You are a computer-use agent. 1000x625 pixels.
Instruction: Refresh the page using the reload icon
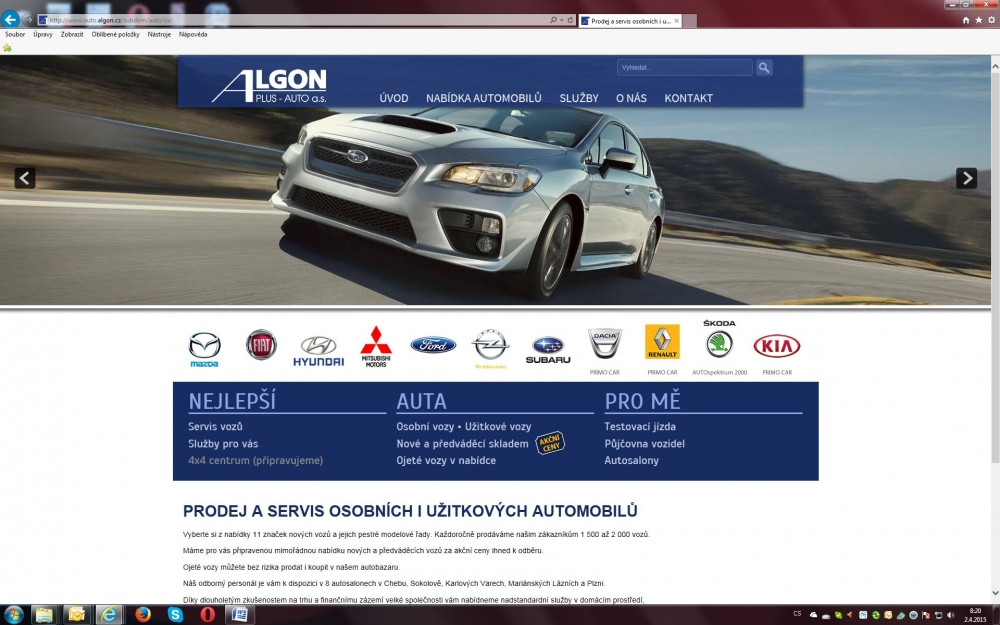pyautogui.click(x=571, y=20)
